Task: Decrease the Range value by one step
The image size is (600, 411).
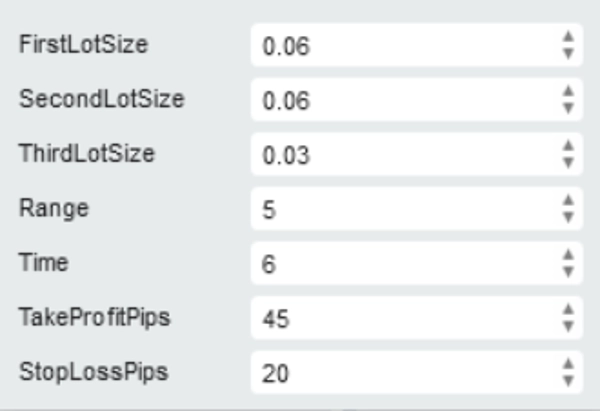Action: click(x=568, y=218)
